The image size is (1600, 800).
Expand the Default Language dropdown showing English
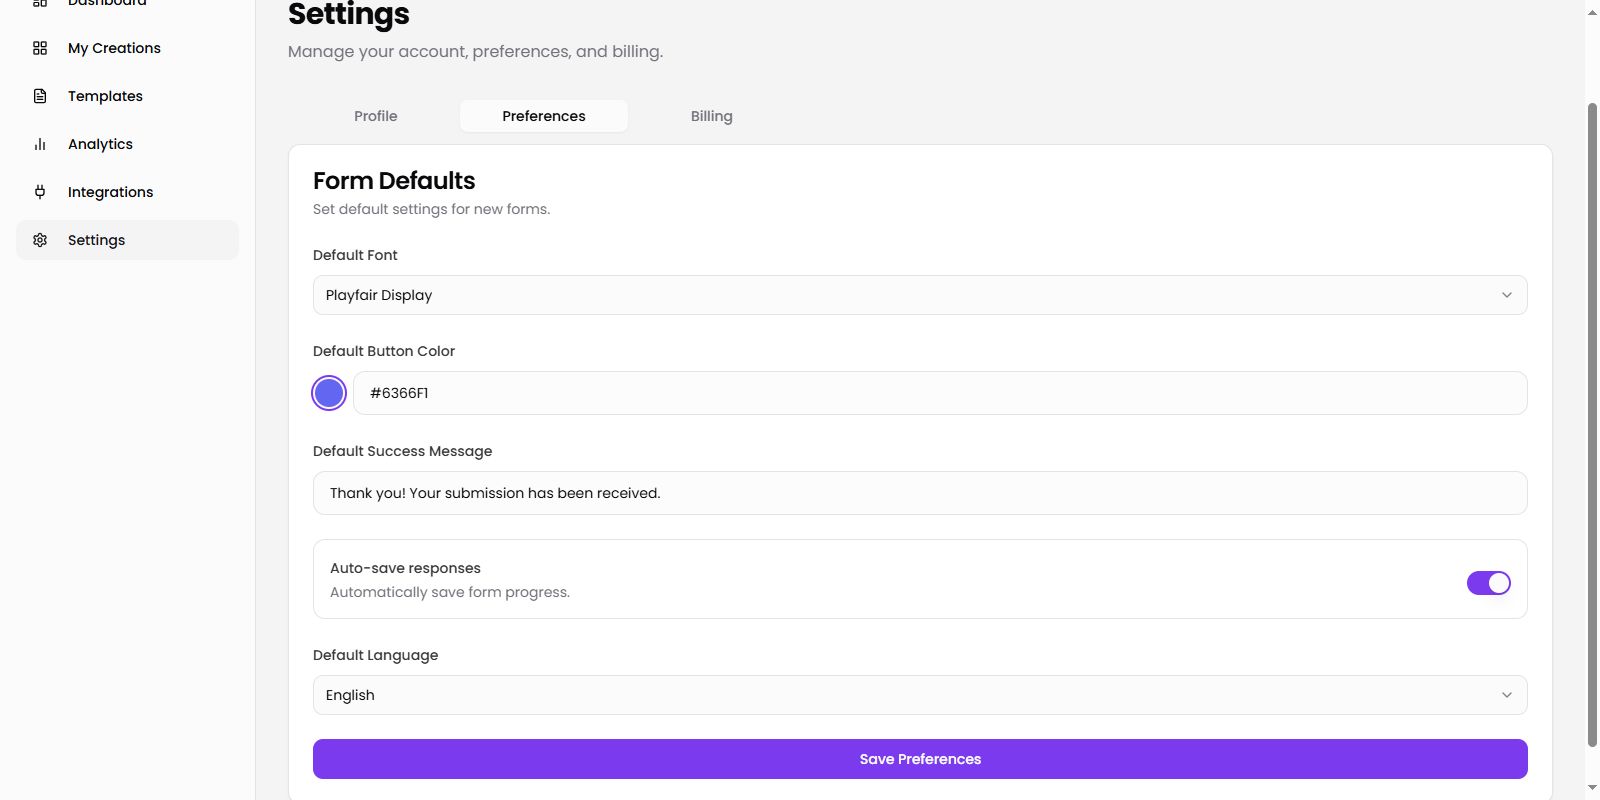920,695
